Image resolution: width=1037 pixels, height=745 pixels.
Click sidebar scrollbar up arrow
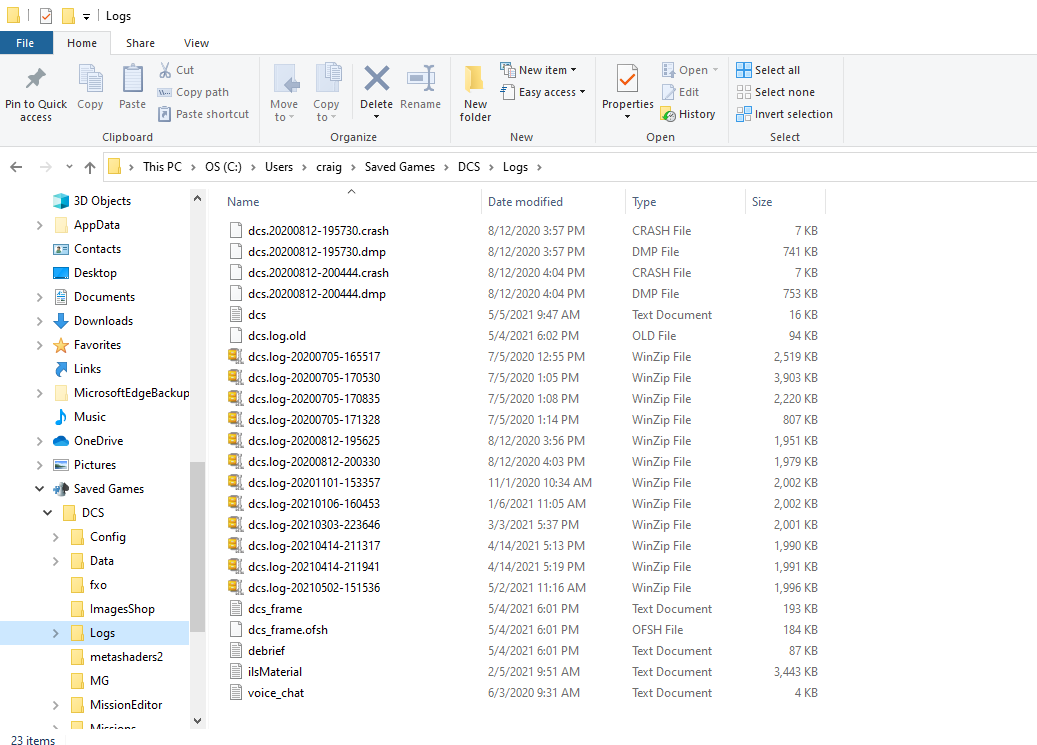pyautogui.click(x=197, y=198)
